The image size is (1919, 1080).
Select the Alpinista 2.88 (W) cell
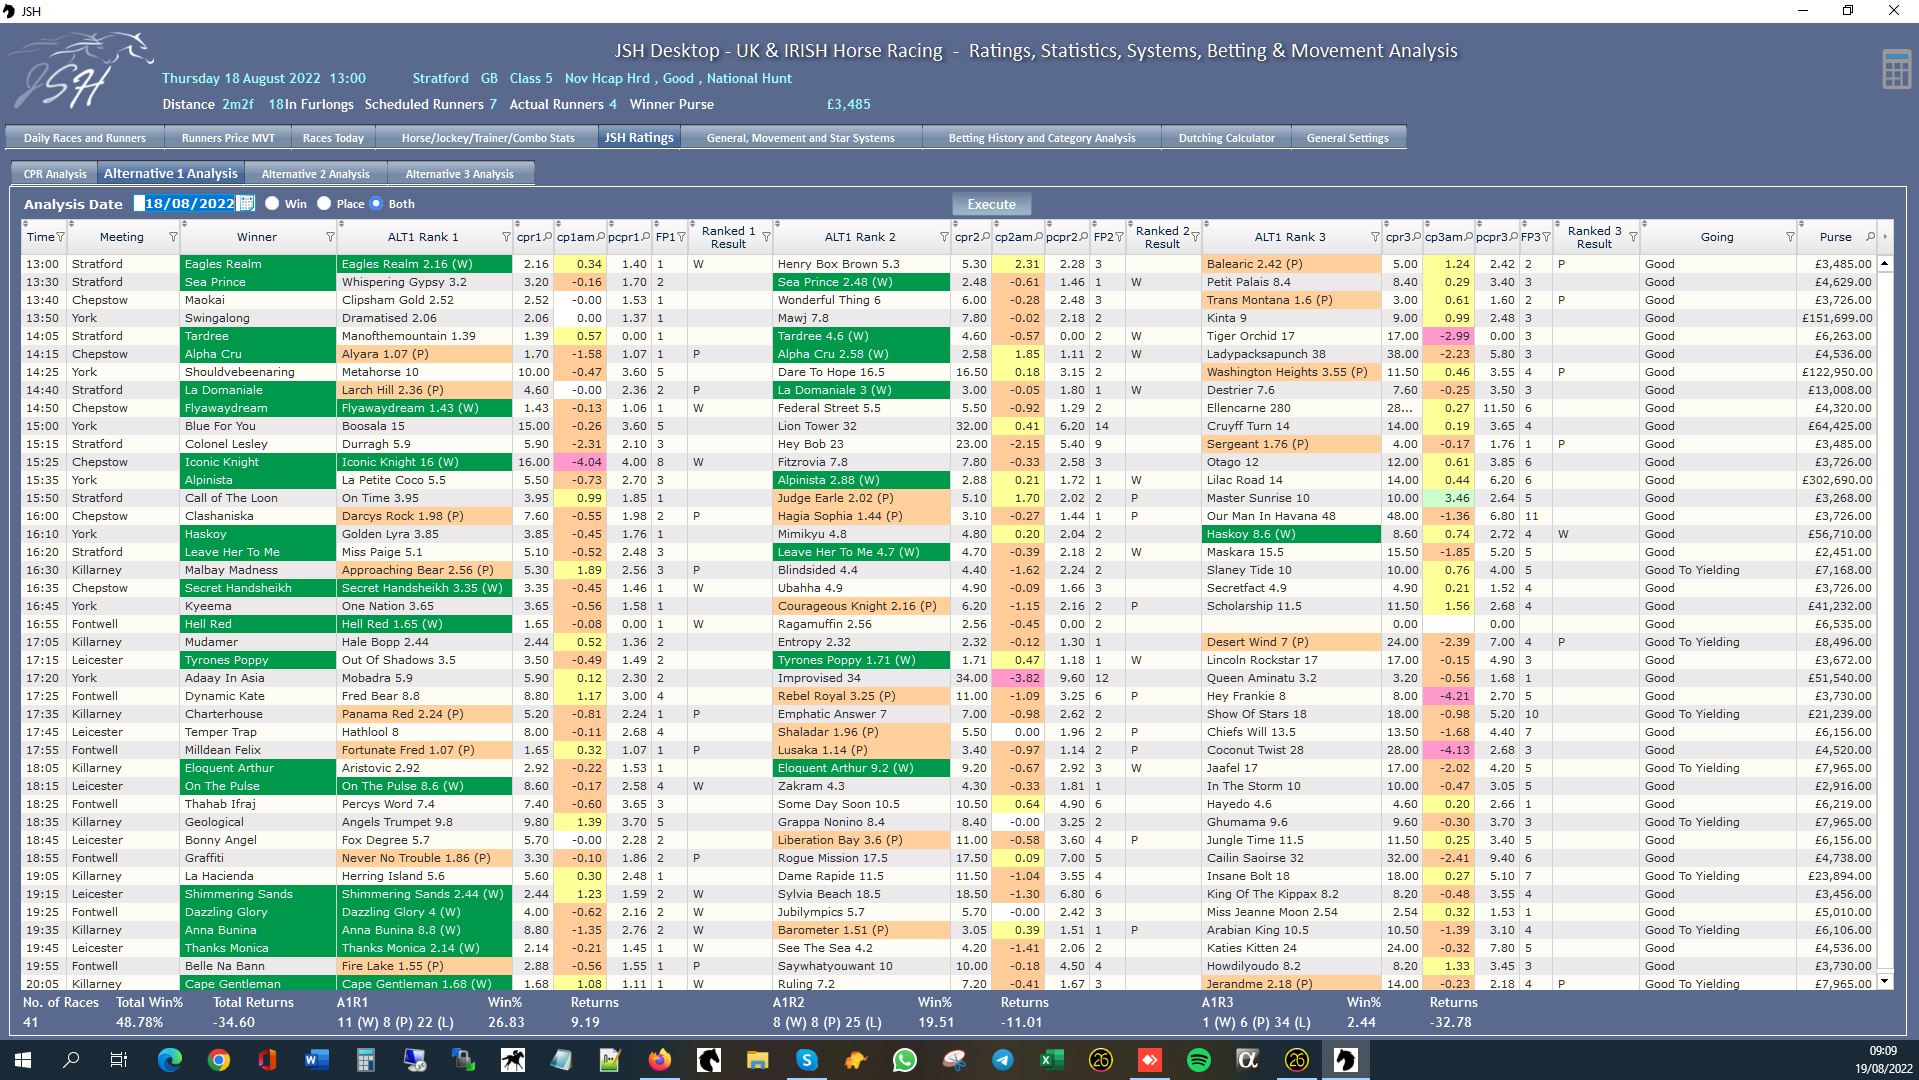point(861,480)
